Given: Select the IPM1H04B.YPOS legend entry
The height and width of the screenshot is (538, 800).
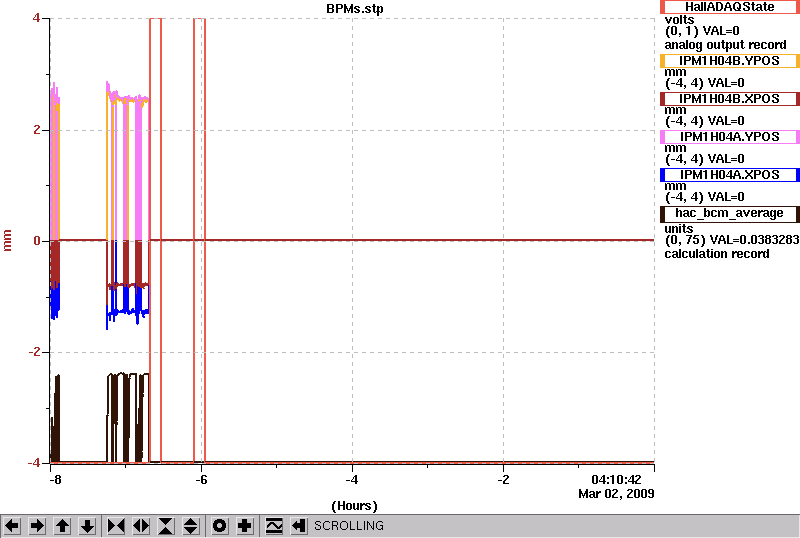Looking at the screenshot, I should 730,61.
